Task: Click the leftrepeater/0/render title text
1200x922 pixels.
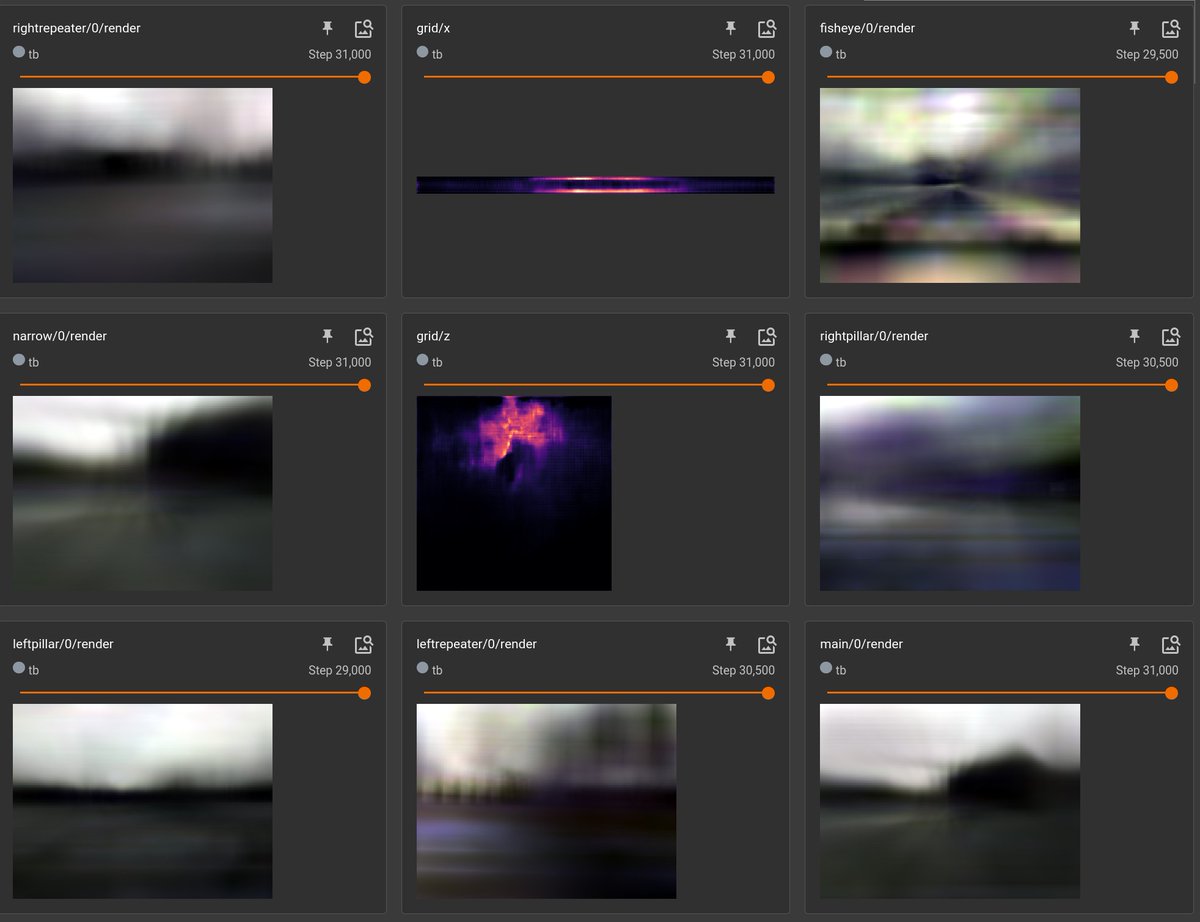Action: (476, 644)
